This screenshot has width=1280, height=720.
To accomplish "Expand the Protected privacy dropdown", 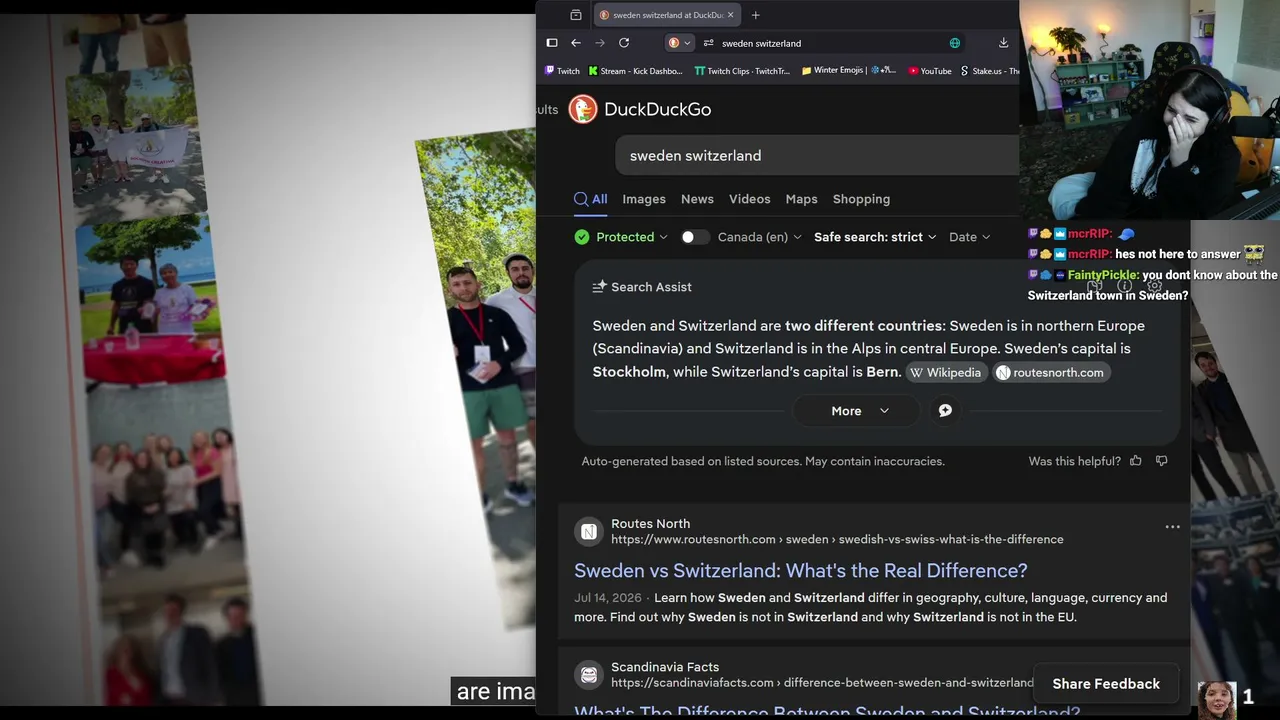I will coord(621,237).
